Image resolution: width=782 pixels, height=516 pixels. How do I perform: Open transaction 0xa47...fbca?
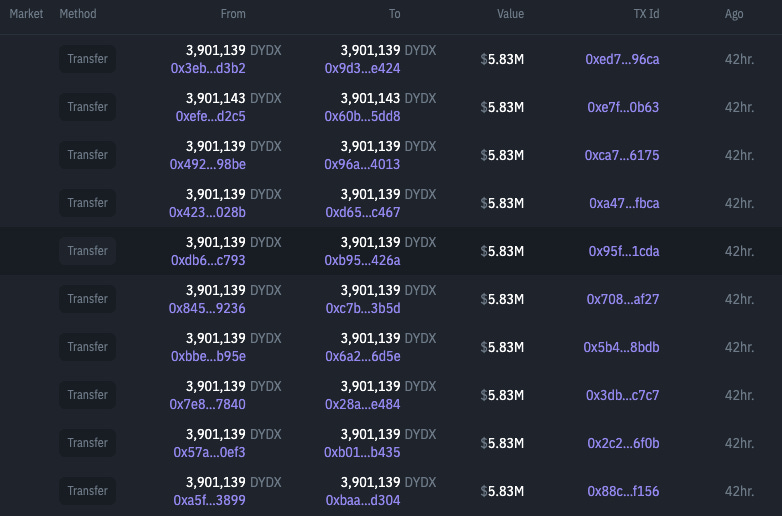(x=624, y=203)
